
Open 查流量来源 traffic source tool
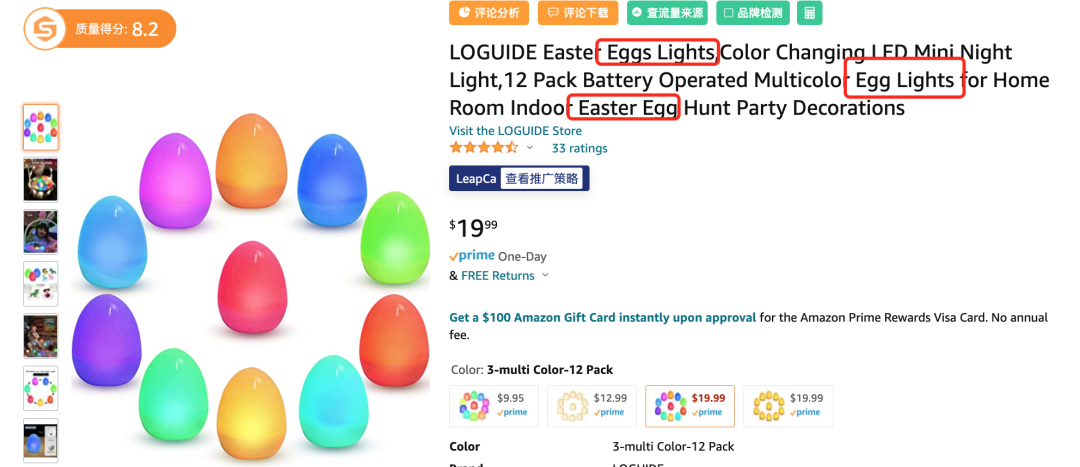(666, 13)
